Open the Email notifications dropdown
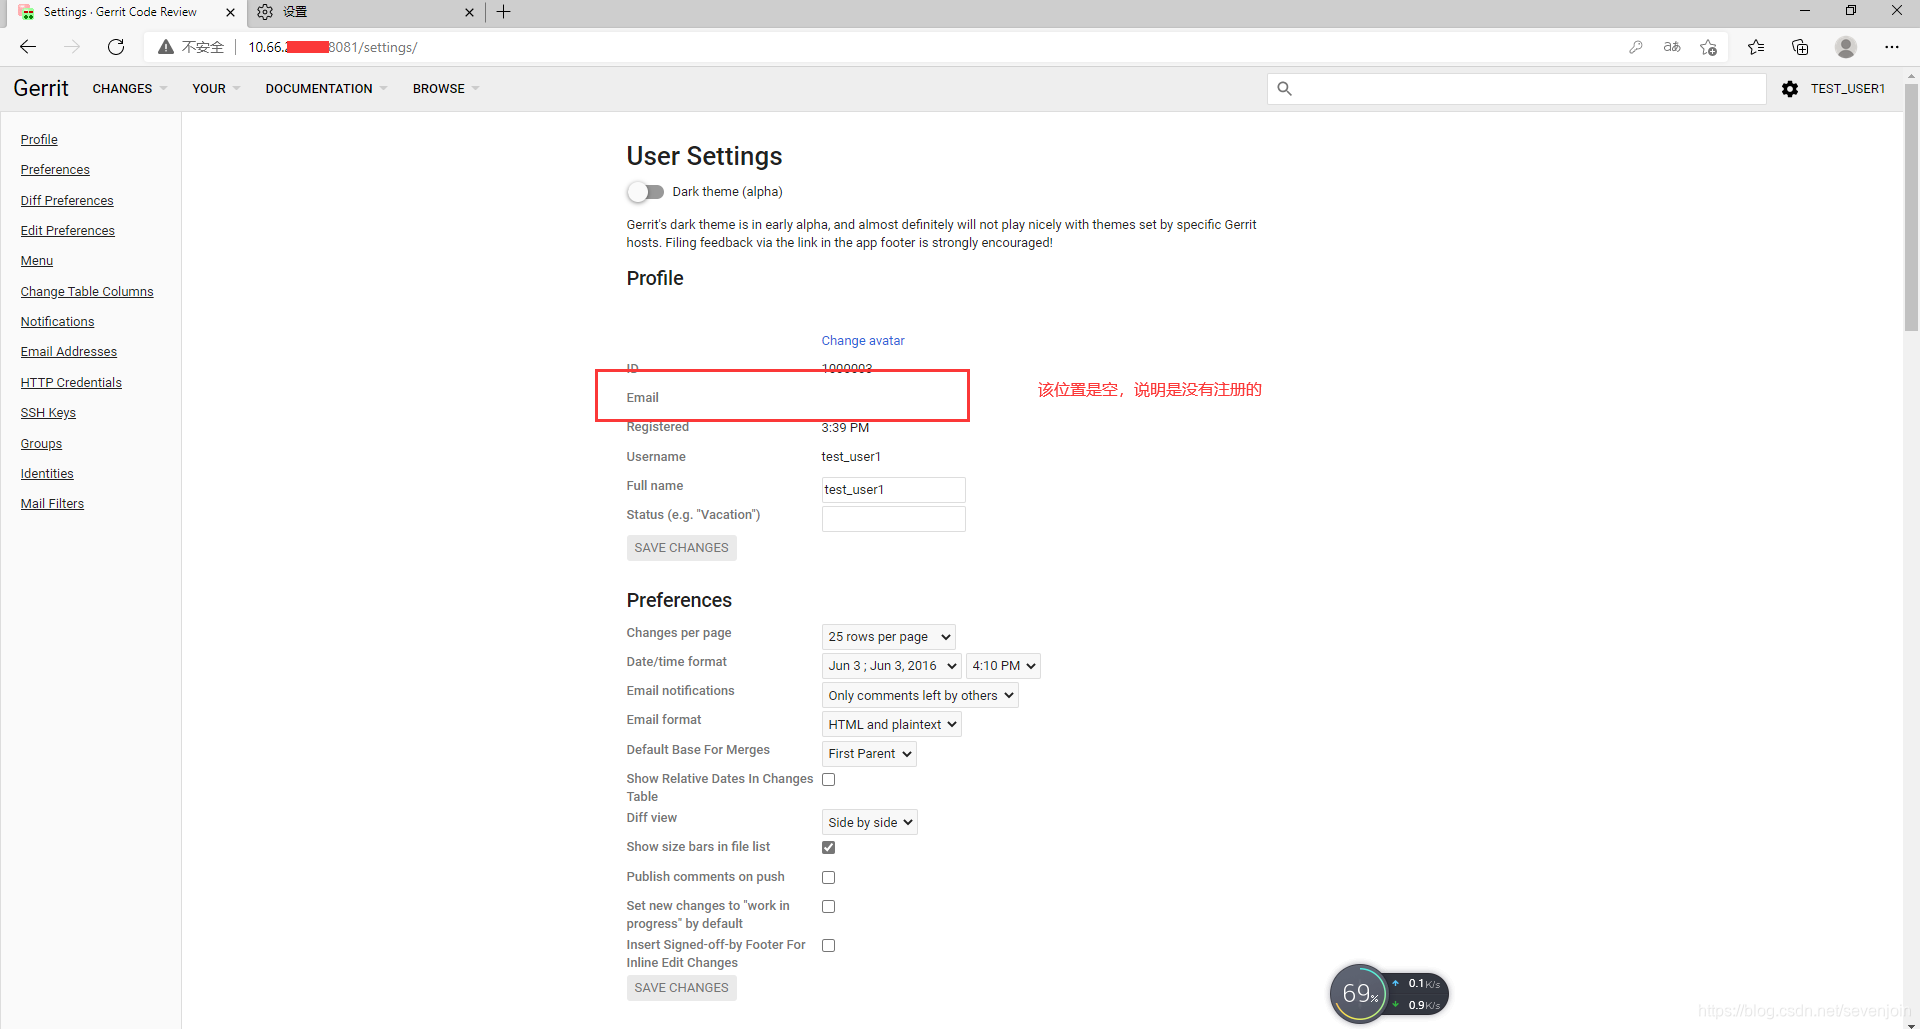1920x1029 pixels. [x=920, y=695]
